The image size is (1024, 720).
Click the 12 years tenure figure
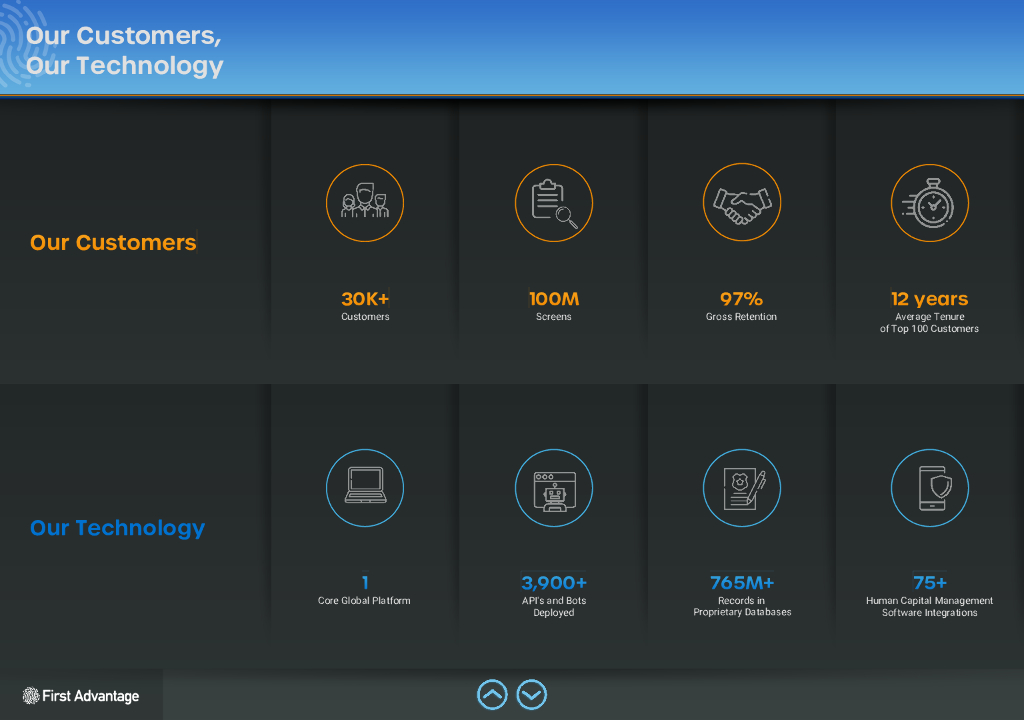click(930, 299)
